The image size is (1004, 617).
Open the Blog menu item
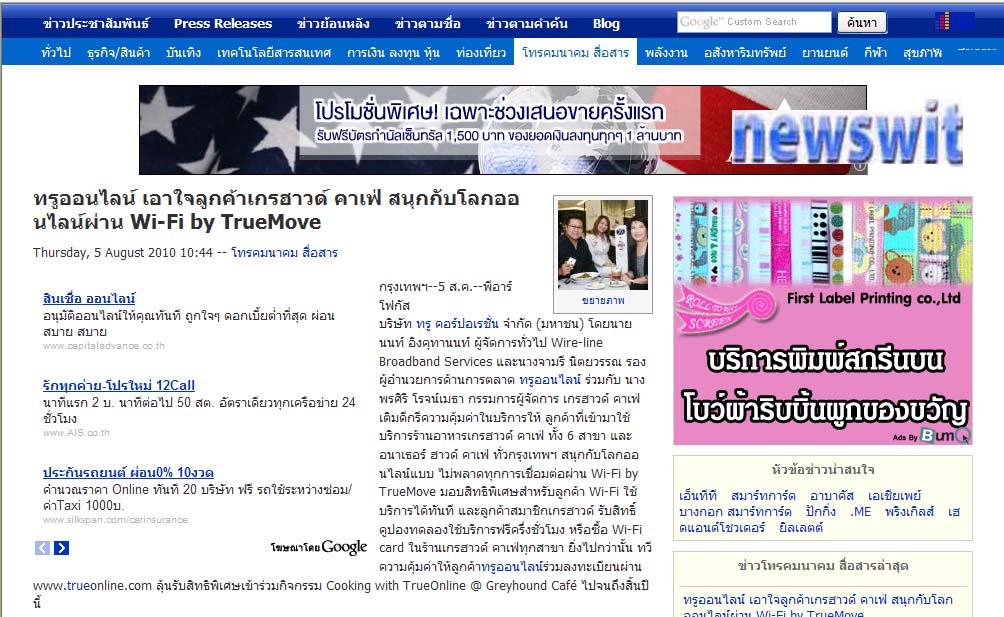pos(606,24)
